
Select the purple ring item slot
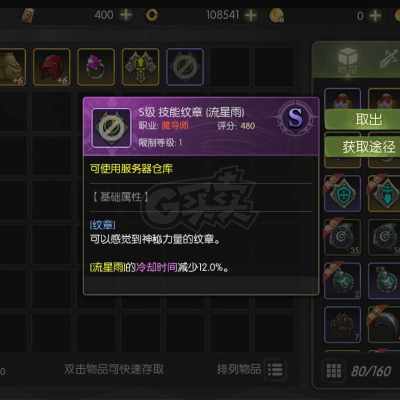pos(96,67)
